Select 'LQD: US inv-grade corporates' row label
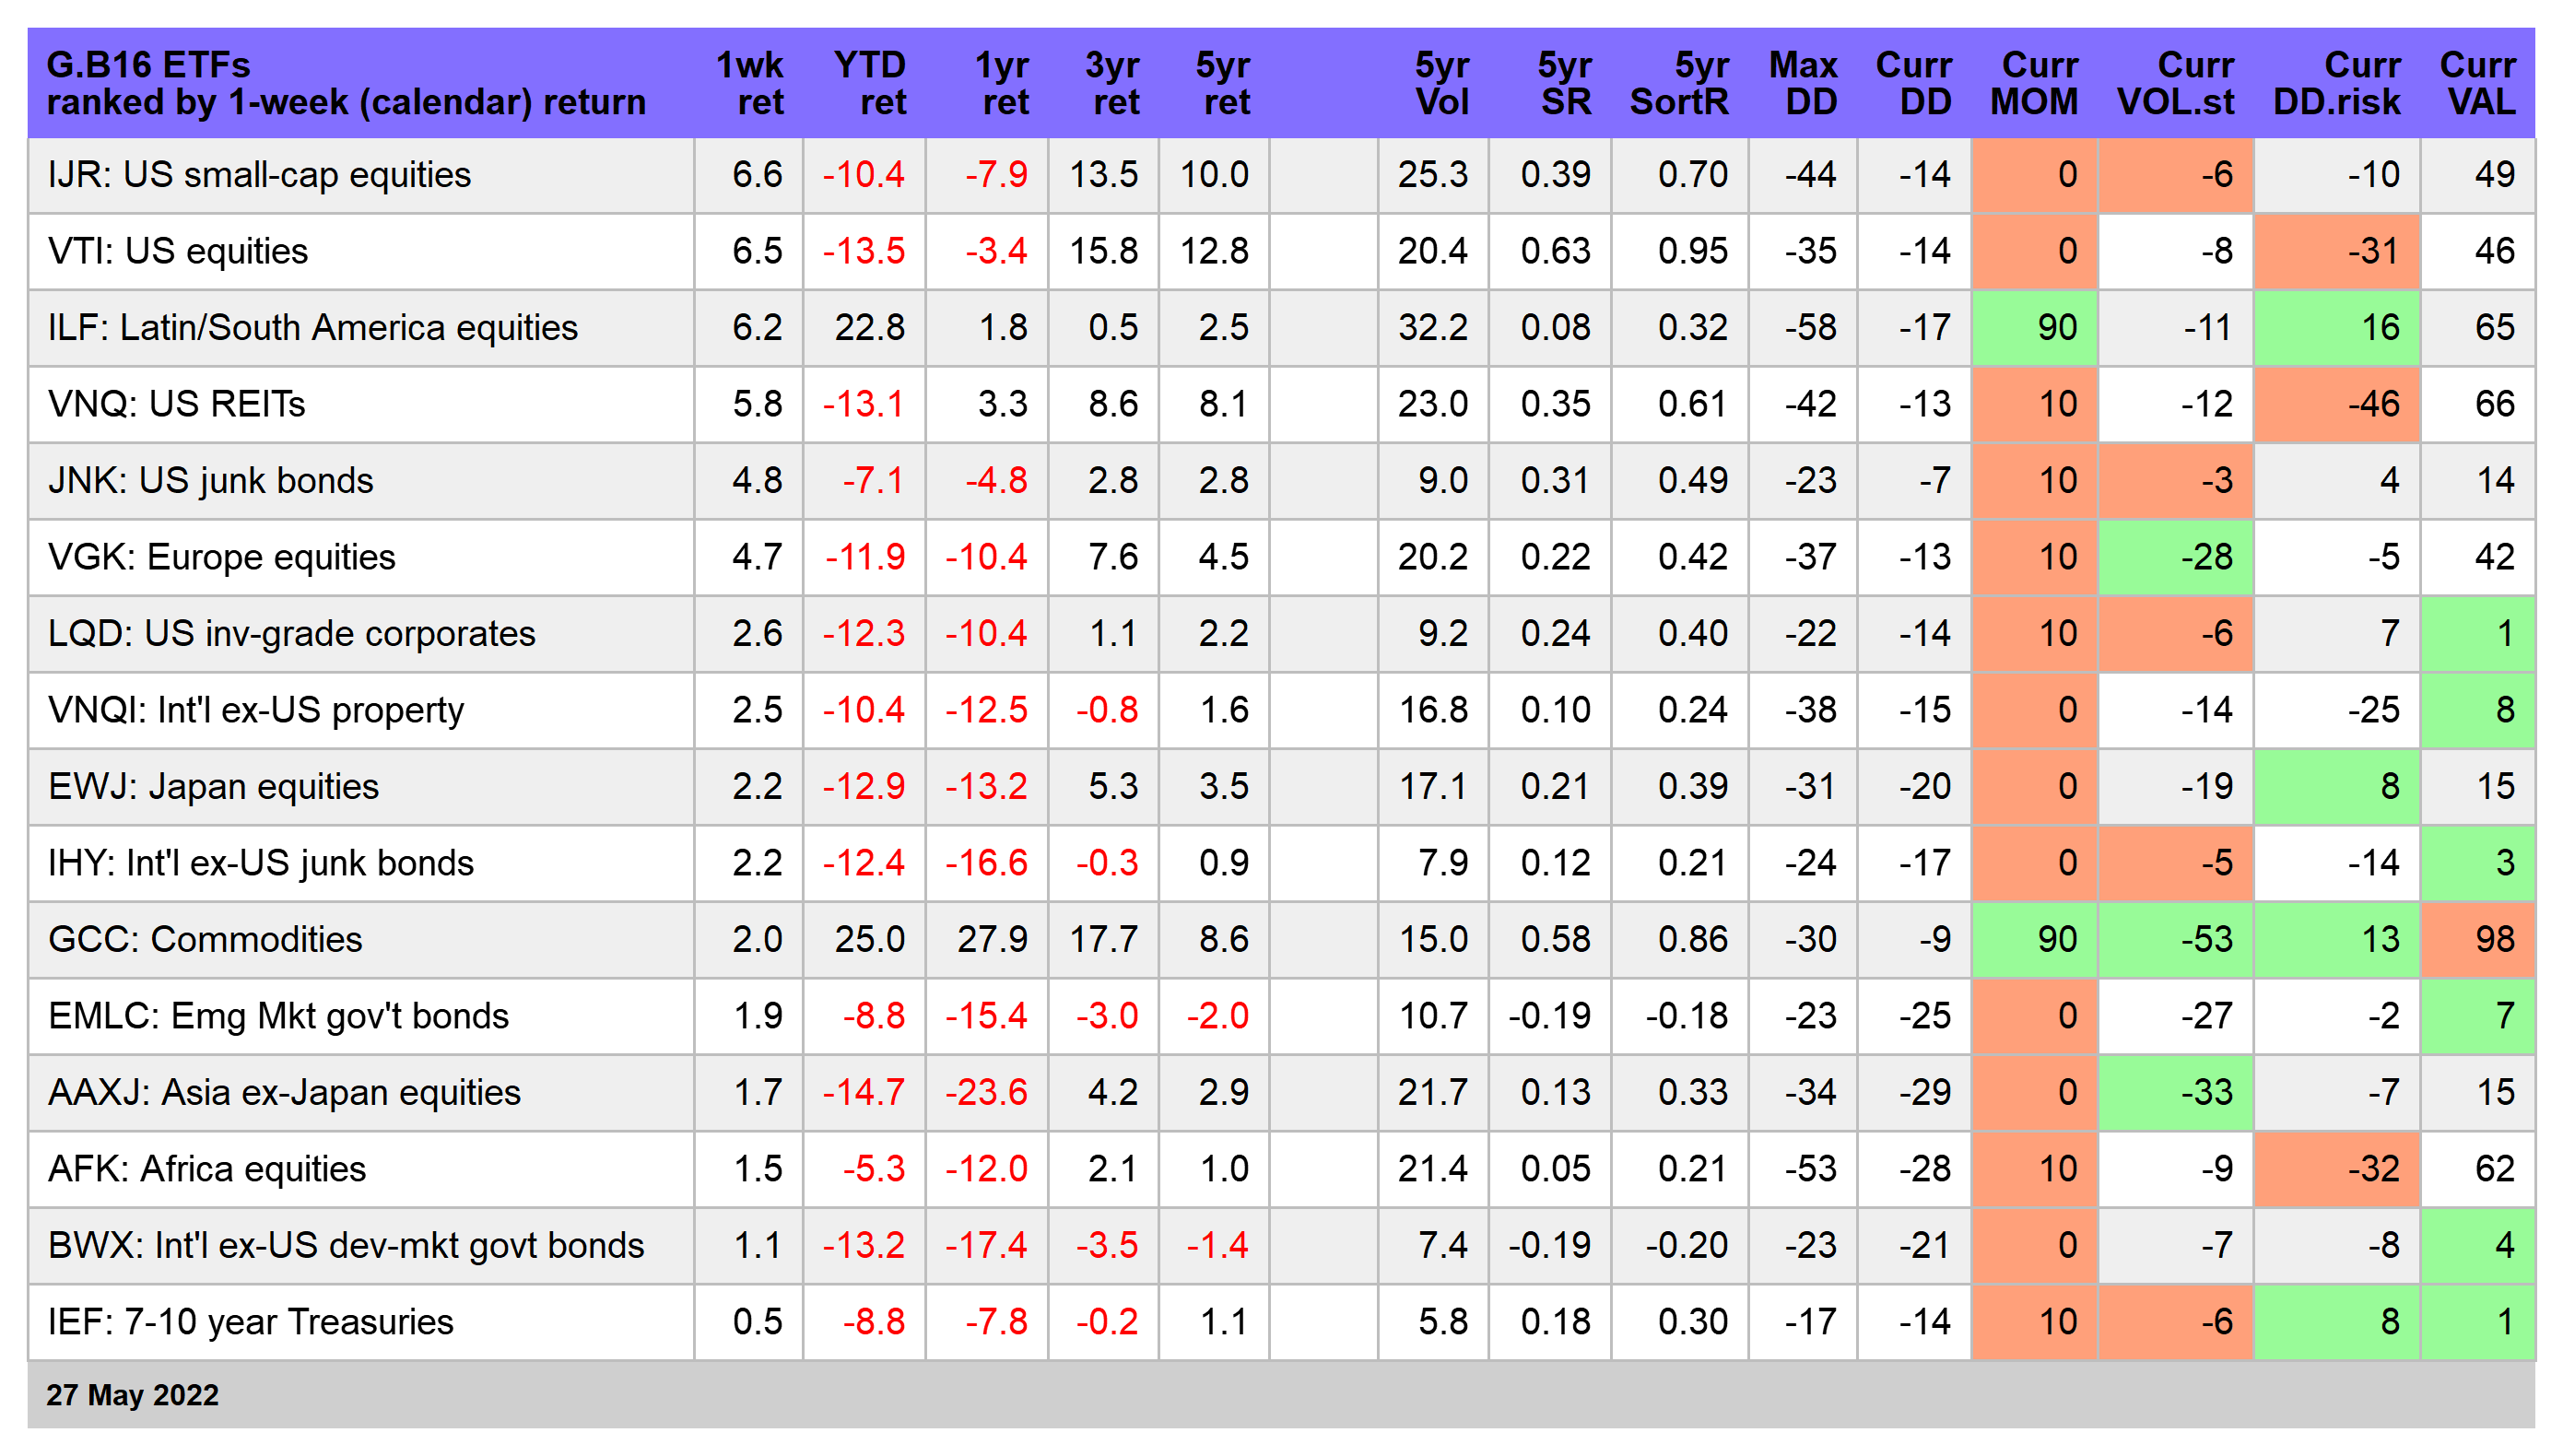2563x1456 pixels. (292, 634)
